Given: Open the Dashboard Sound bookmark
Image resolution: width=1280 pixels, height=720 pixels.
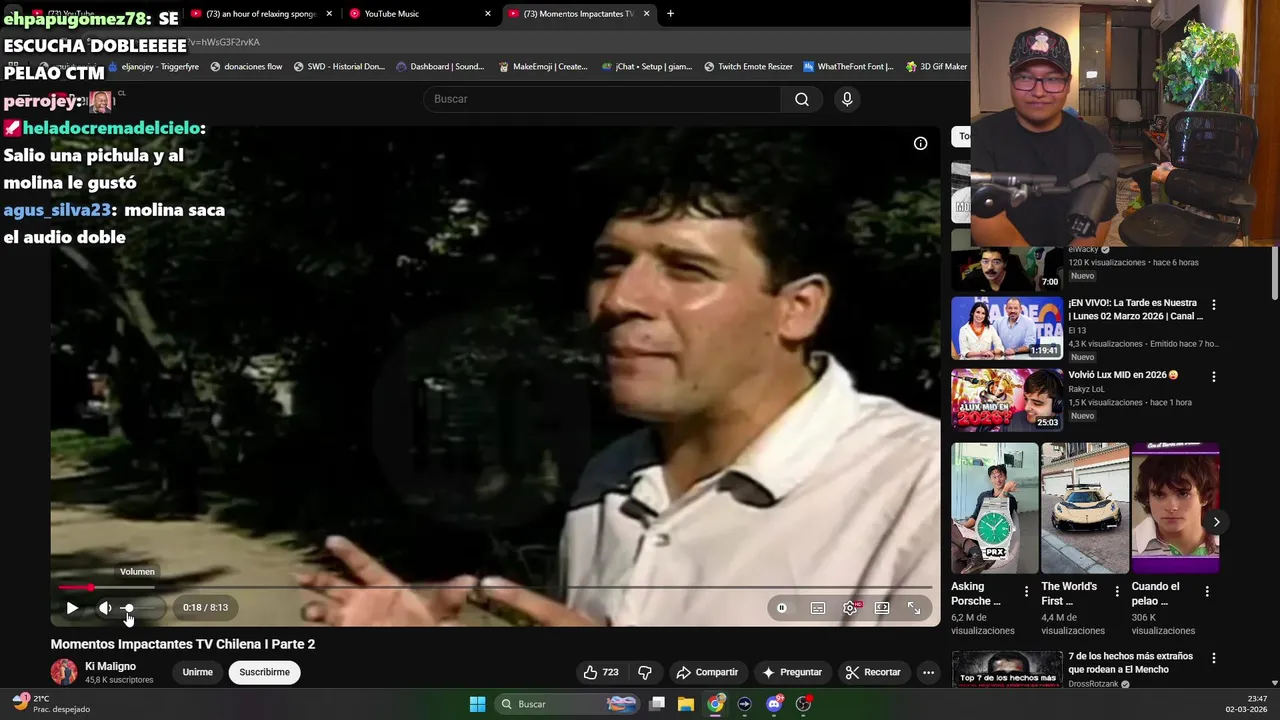Looking at the screenshot, I should pyautogui.click(x=440, y=67).
